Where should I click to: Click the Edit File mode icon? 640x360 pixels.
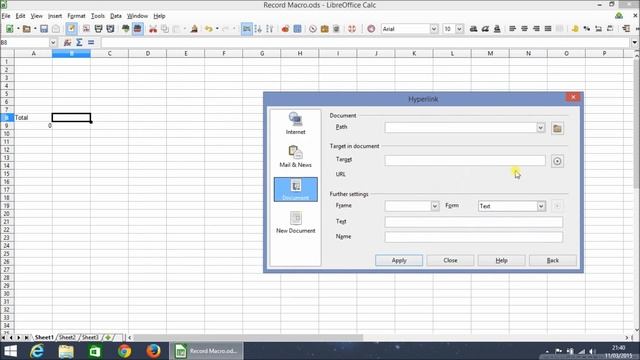coord(71,29)
